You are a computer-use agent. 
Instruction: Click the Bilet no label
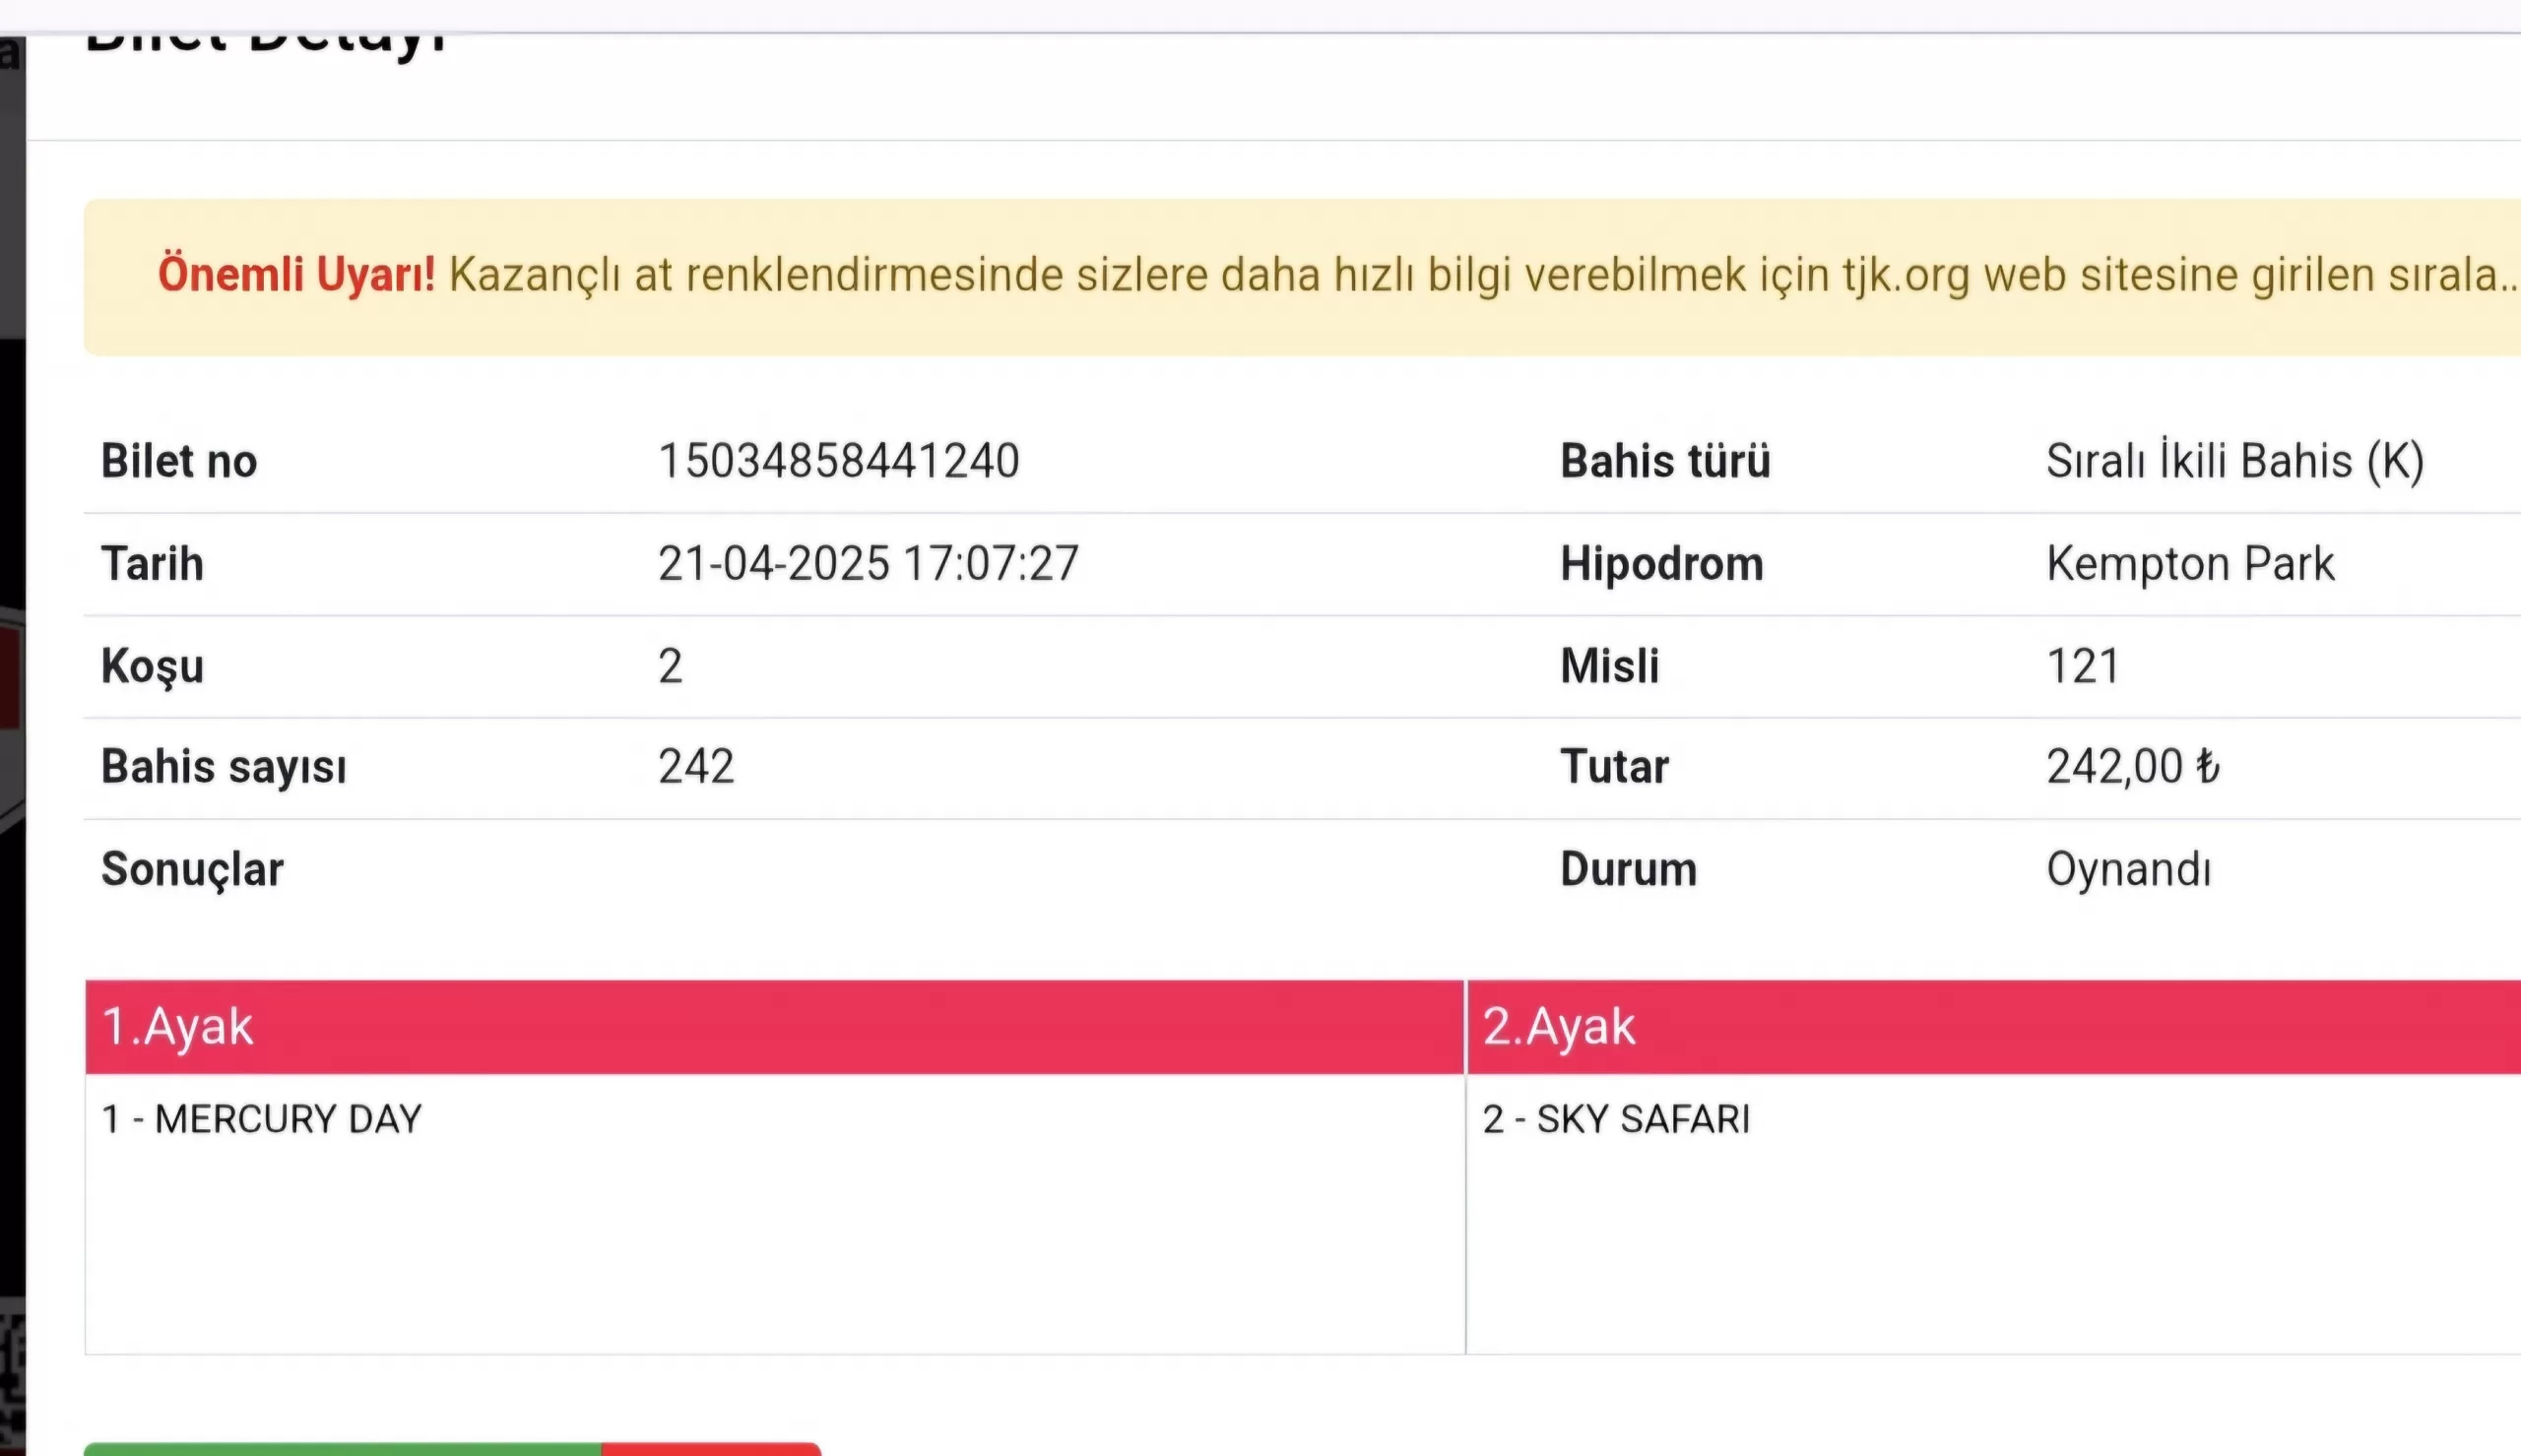click(x=179, y=461)
